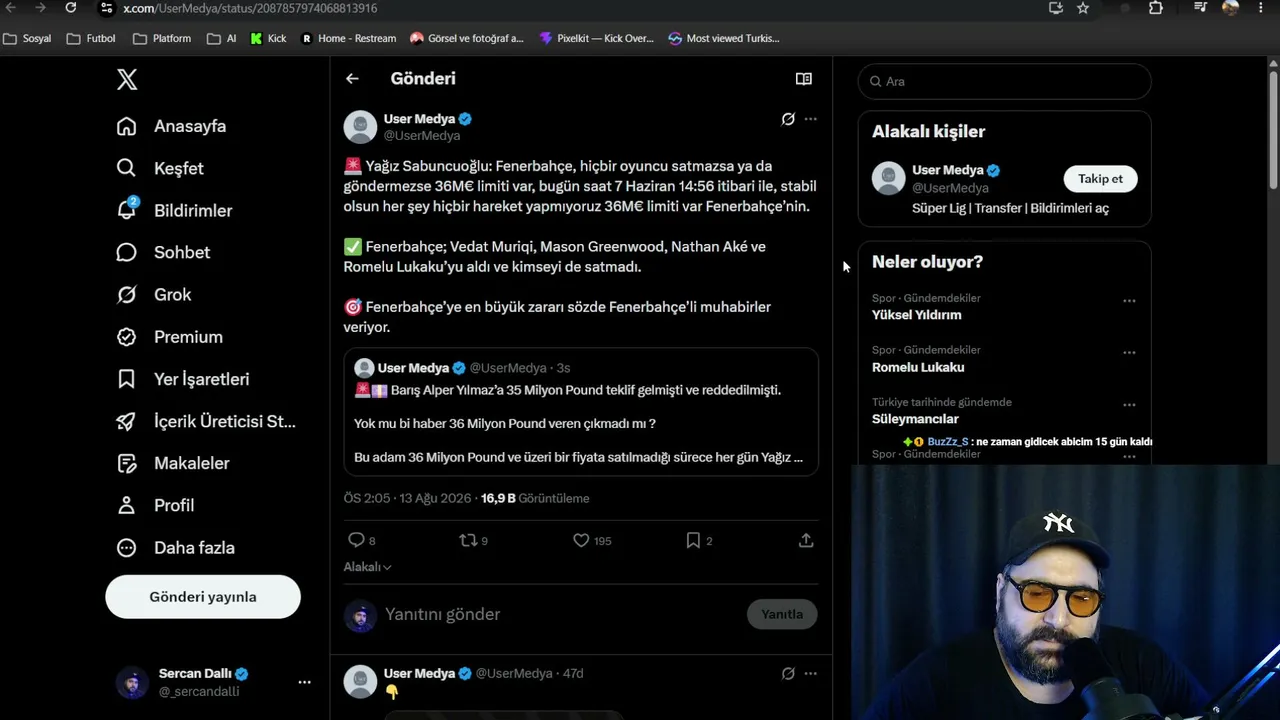Open the browser extensions puzzle icon
The height and width of the screenshot is (720, 1280).
[x=1156, y=8]
